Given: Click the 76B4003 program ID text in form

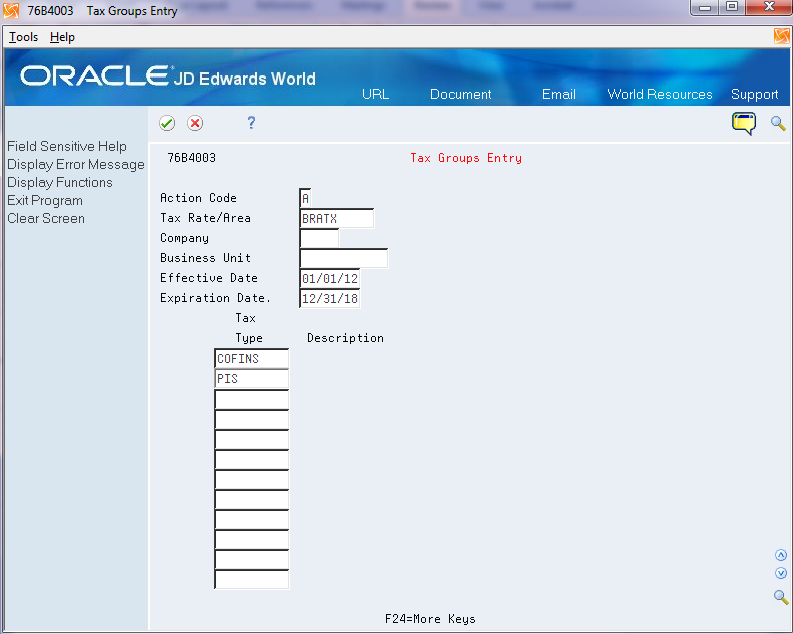Looking at the screenshot, I should pos(191,158).
